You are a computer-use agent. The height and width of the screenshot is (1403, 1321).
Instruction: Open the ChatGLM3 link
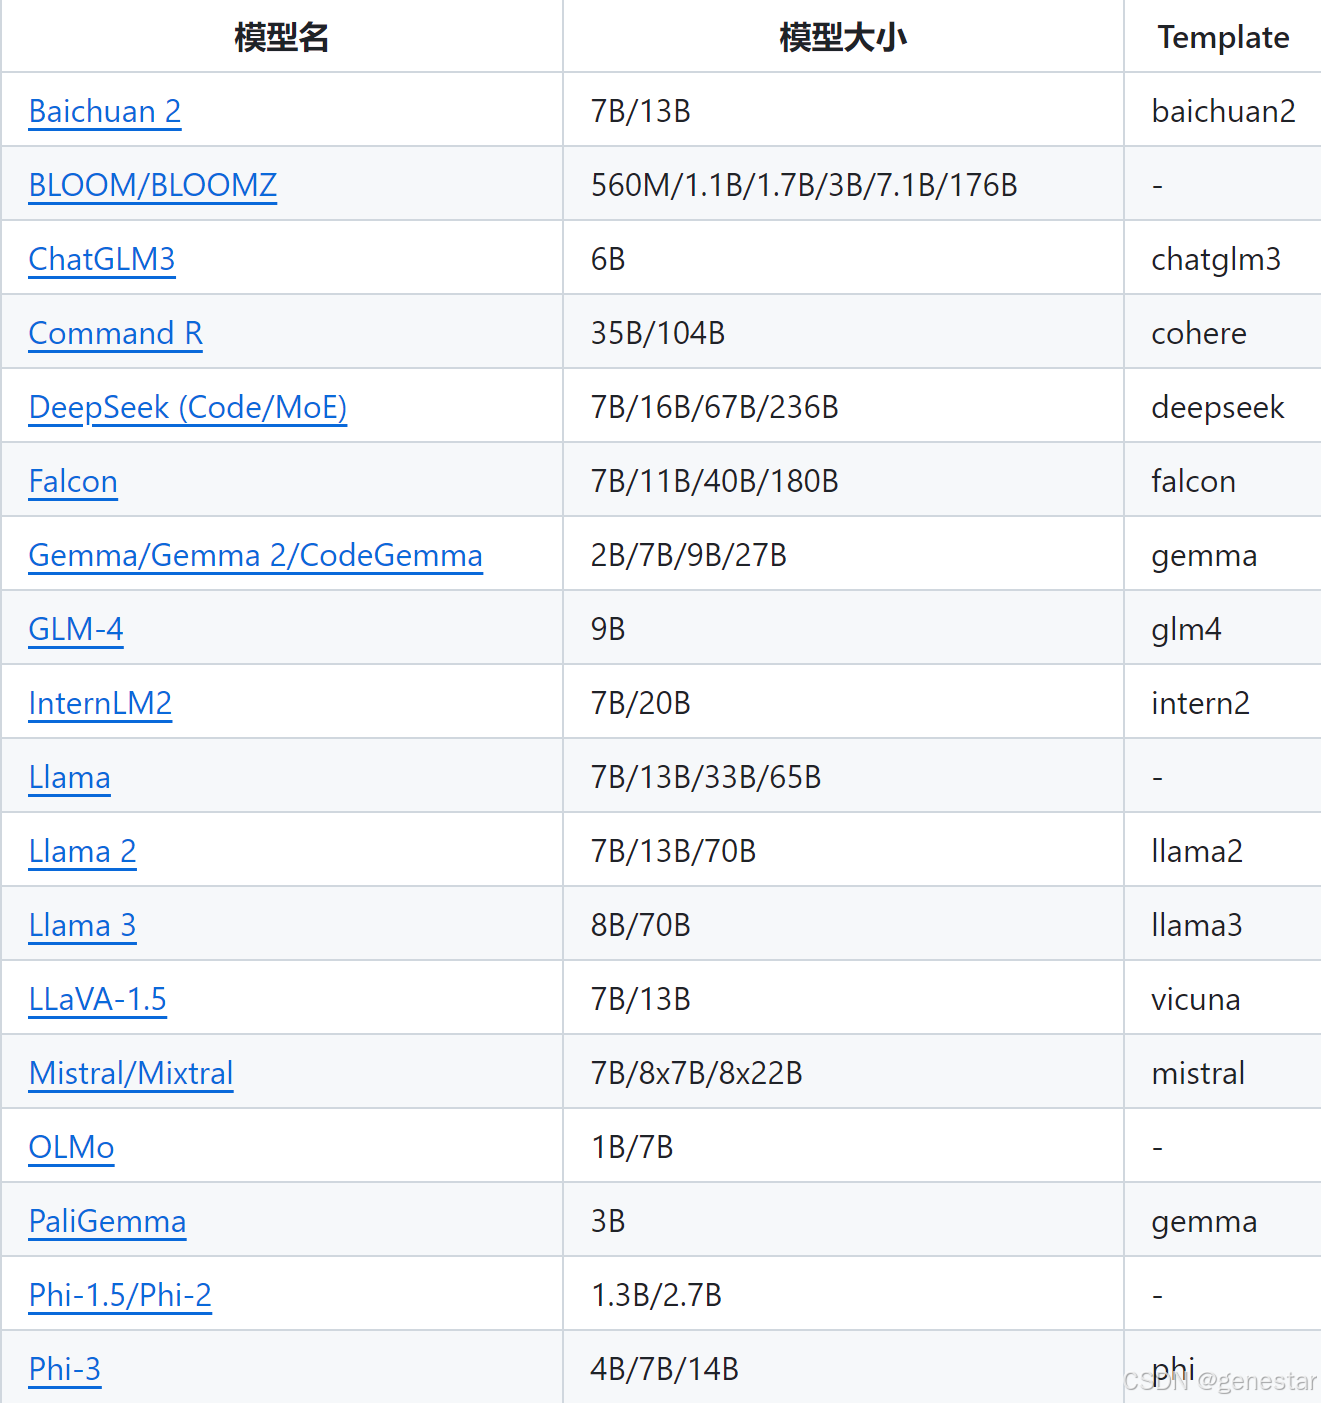pos(101,259)
